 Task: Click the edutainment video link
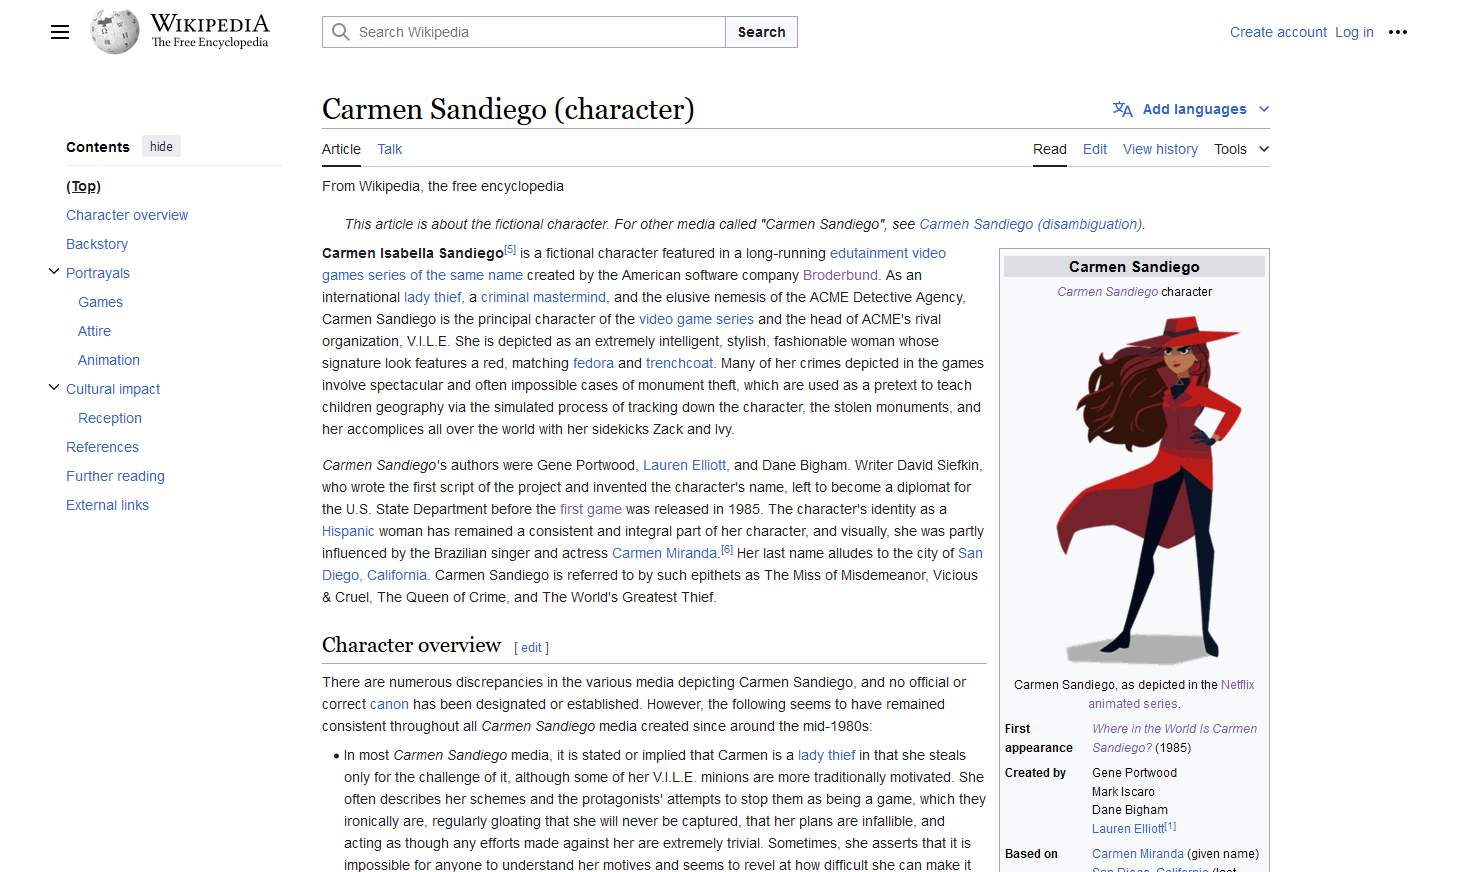[888, 253]
